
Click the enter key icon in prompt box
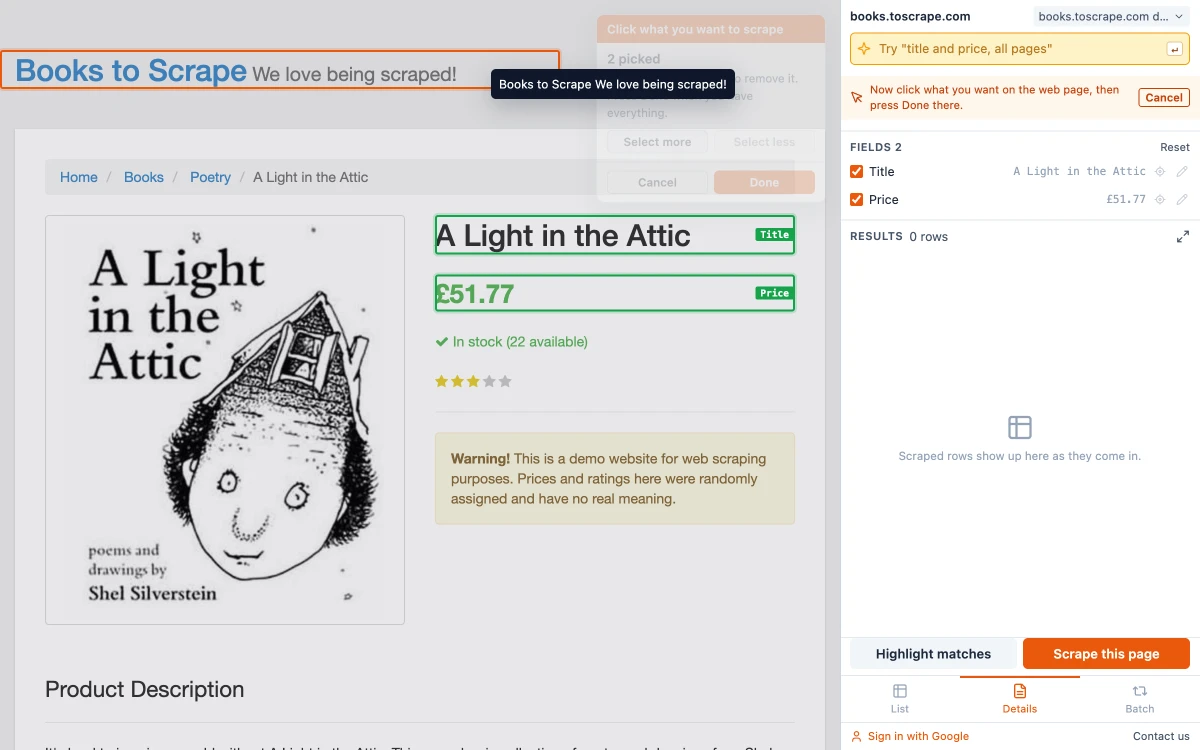pos(1175,49)
